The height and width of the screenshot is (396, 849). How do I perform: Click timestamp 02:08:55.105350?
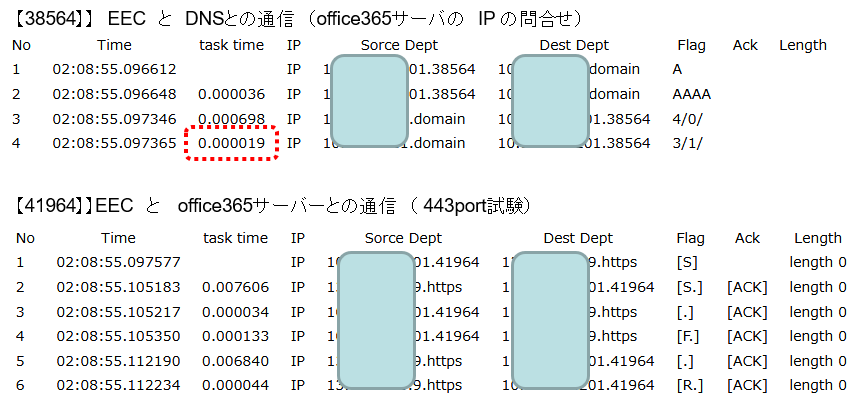(119, 336)
